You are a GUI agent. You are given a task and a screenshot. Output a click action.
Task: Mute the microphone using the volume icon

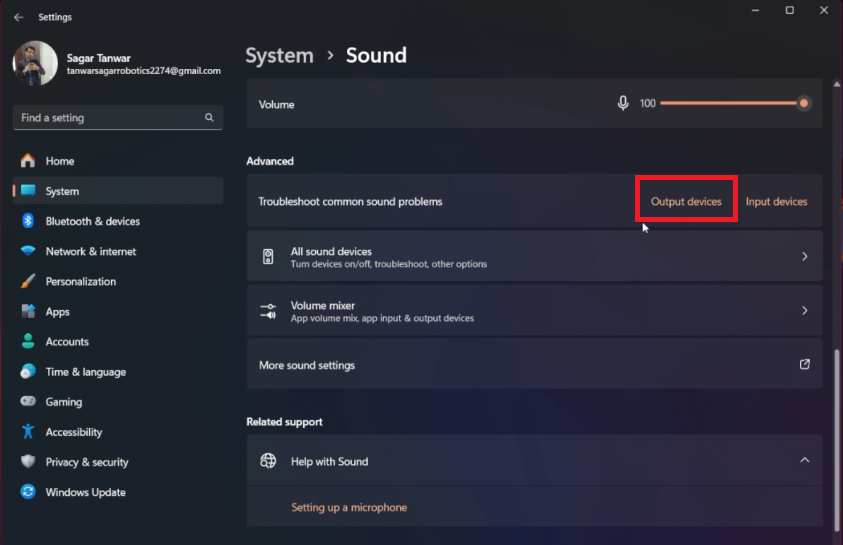(623, 103)
